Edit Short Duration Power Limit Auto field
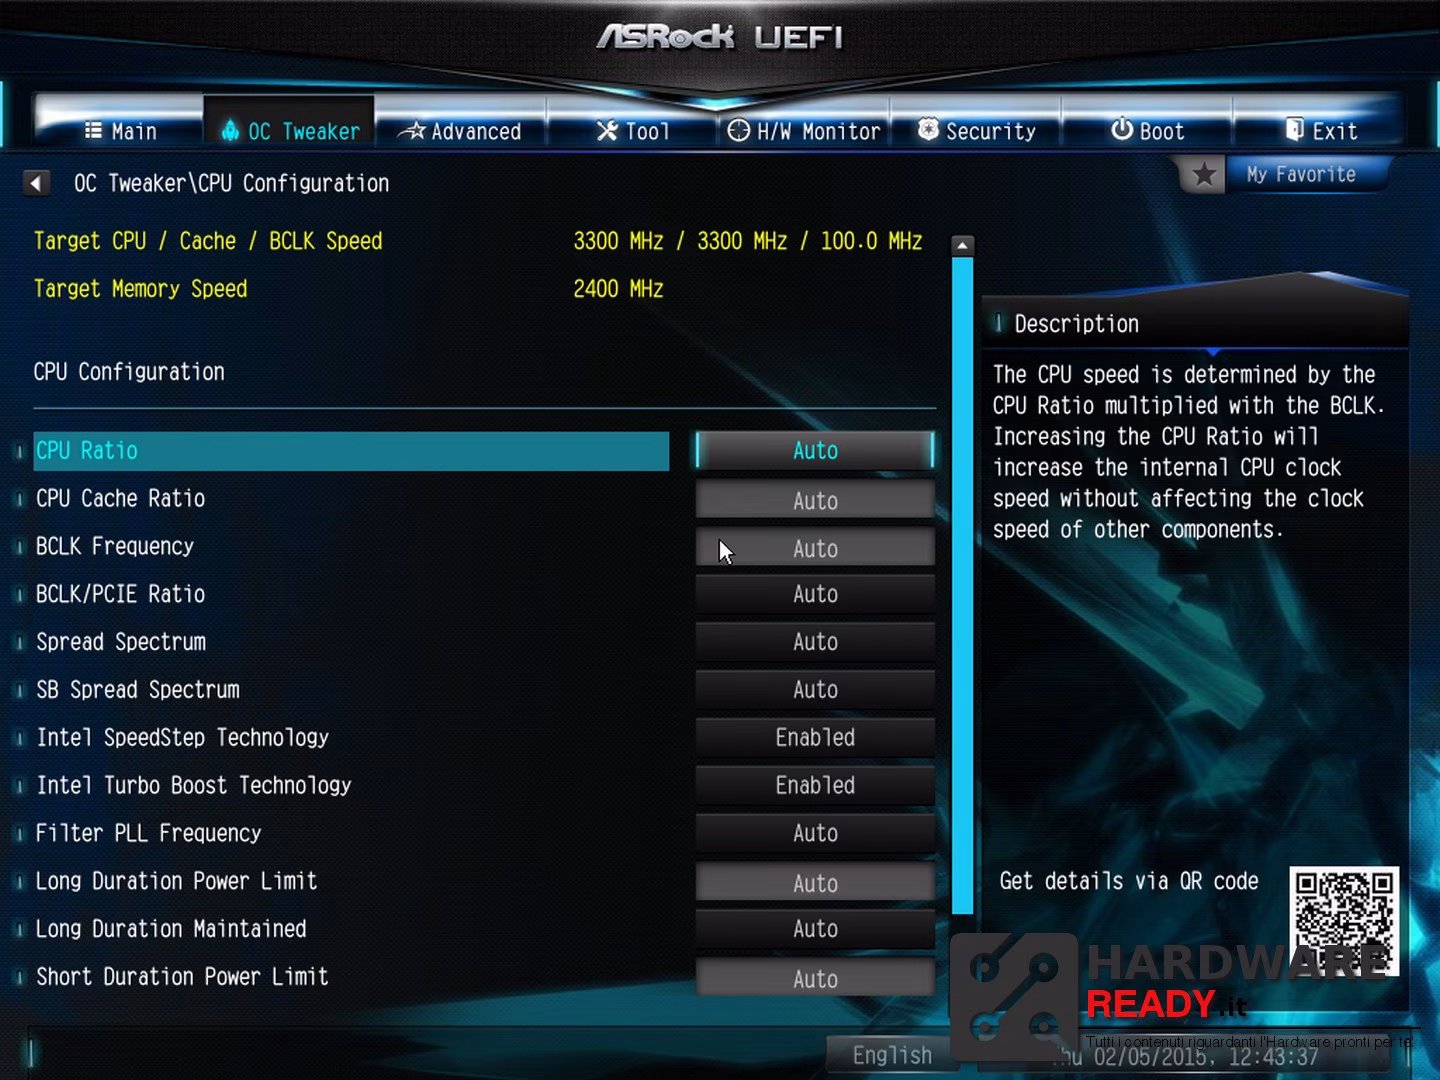1440x1080 pixels. (815, 978)
